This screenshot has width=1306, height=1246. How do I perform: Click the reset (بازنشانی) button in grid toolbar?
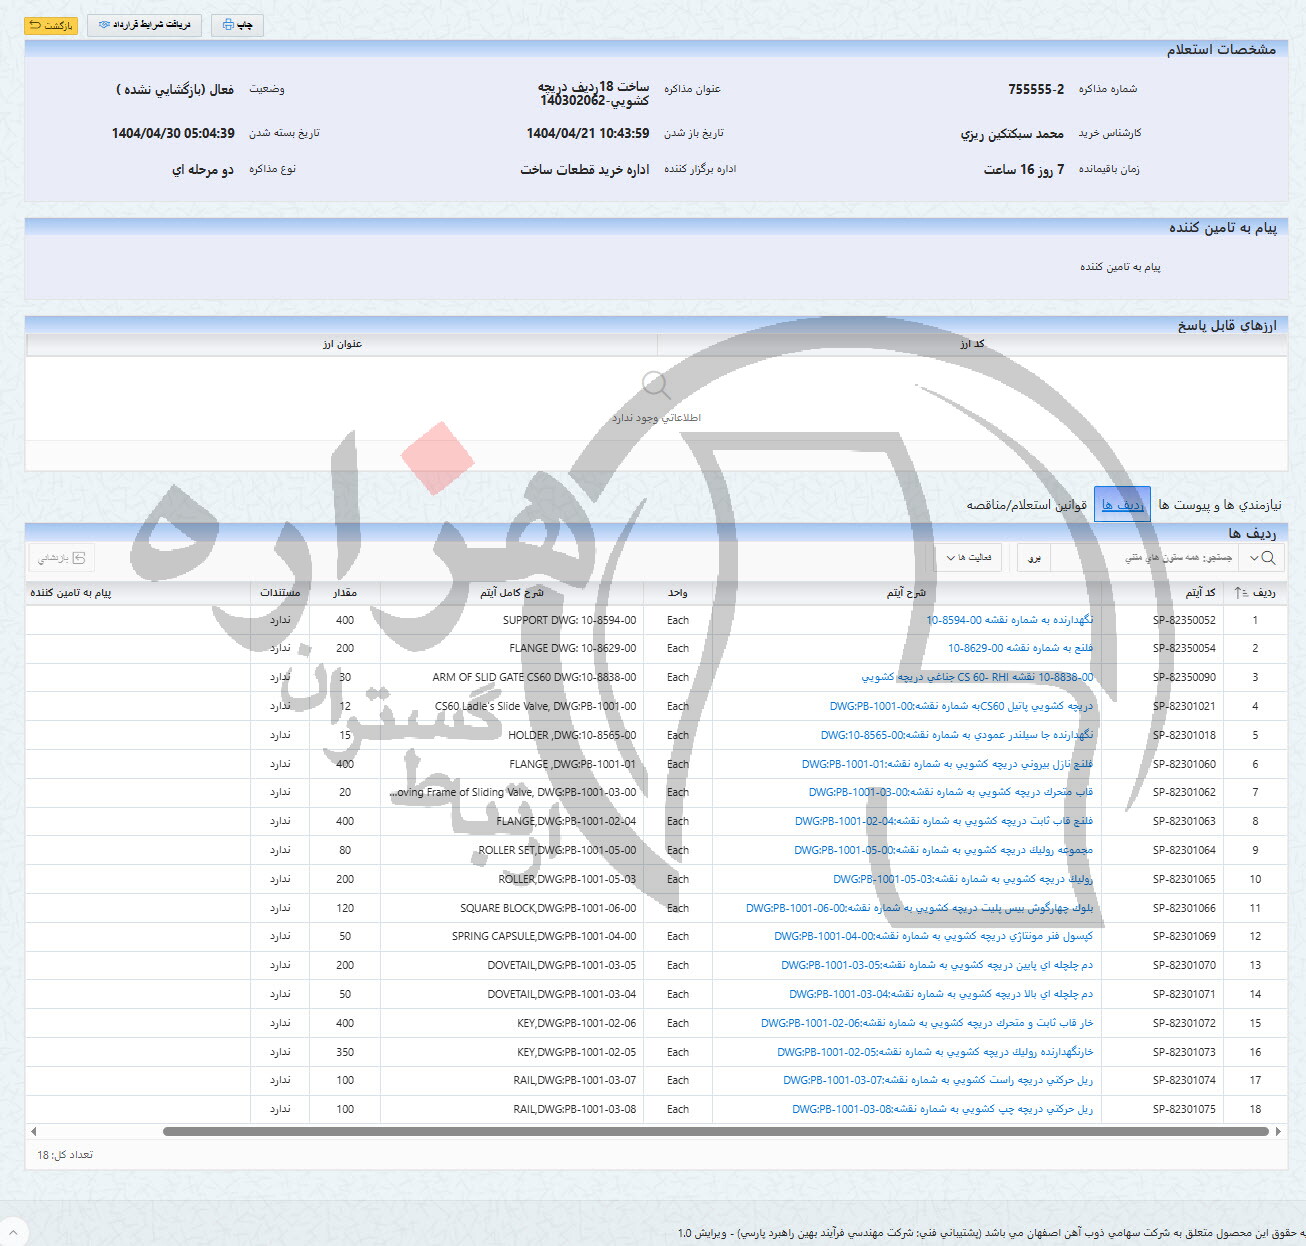click(61, 558)
